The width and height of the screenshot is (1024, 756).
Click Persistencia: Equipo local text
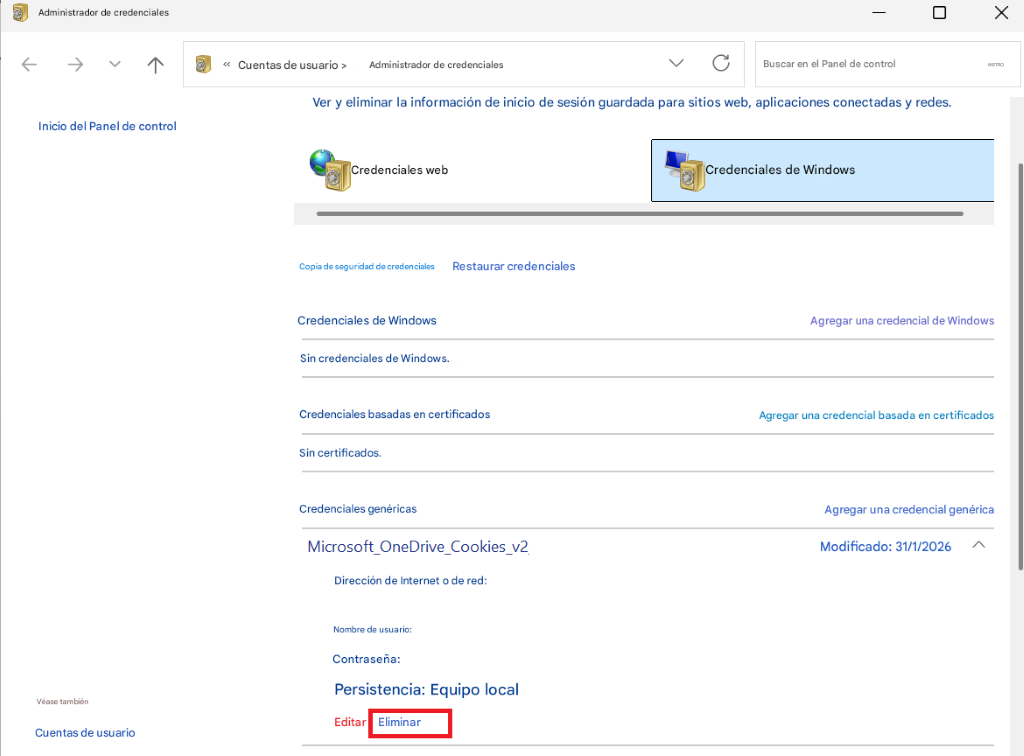pyautogui.click(x=426, y=689)
